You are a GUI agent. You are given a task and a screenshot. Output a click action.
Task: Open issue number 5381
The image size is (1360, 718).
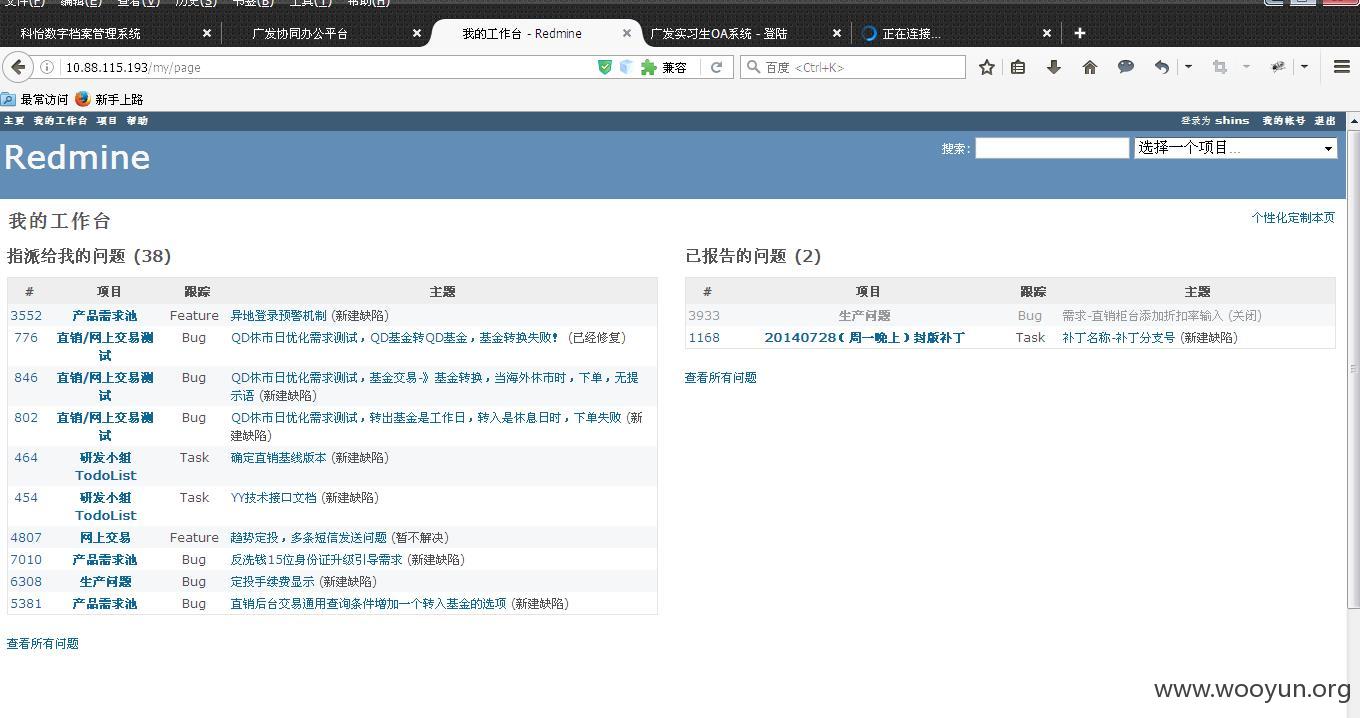click(26, 603)
